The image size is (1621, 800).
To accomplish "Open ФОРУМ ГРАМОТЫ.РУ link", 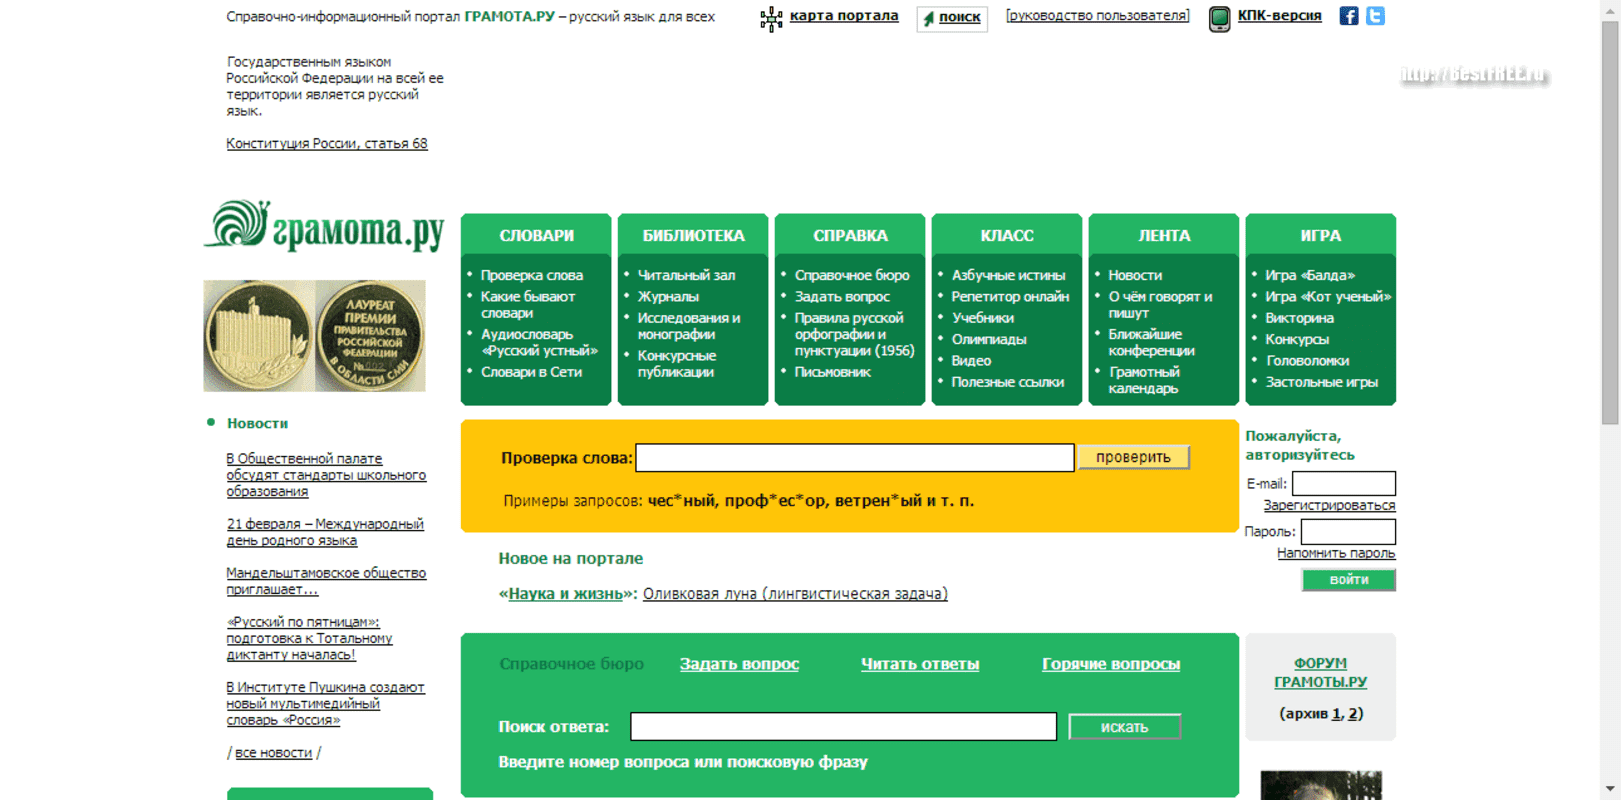I will [1320, 673].
